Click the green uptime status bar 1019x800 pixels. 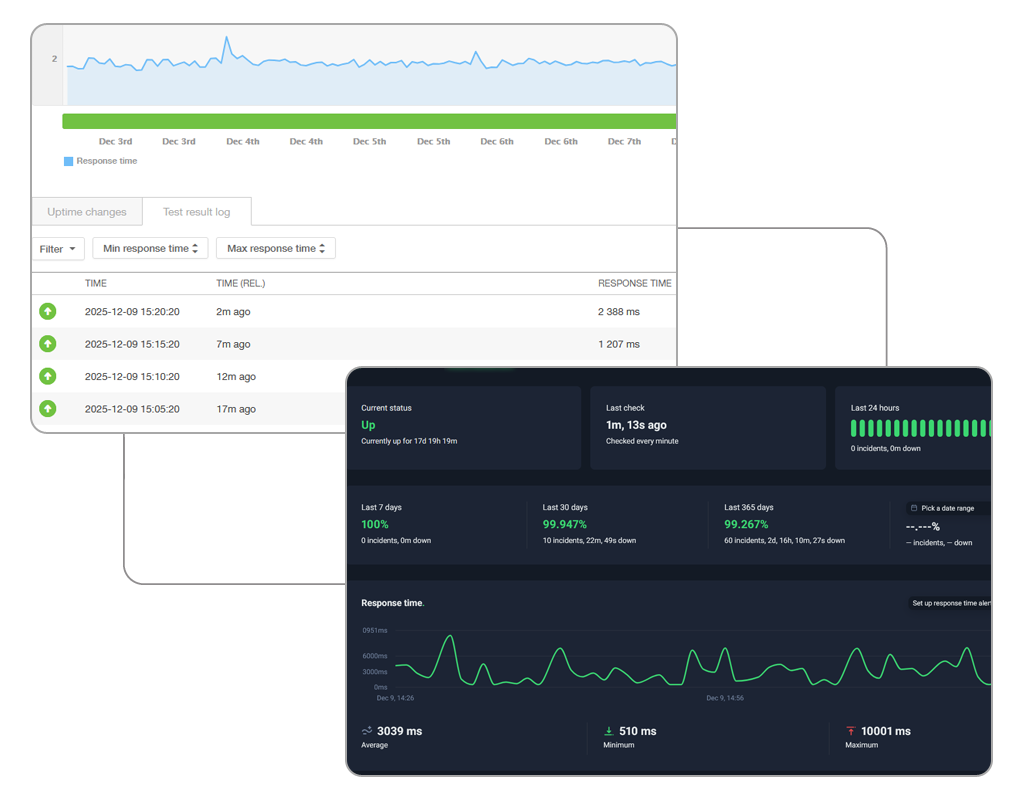click(x=369, y=122)
